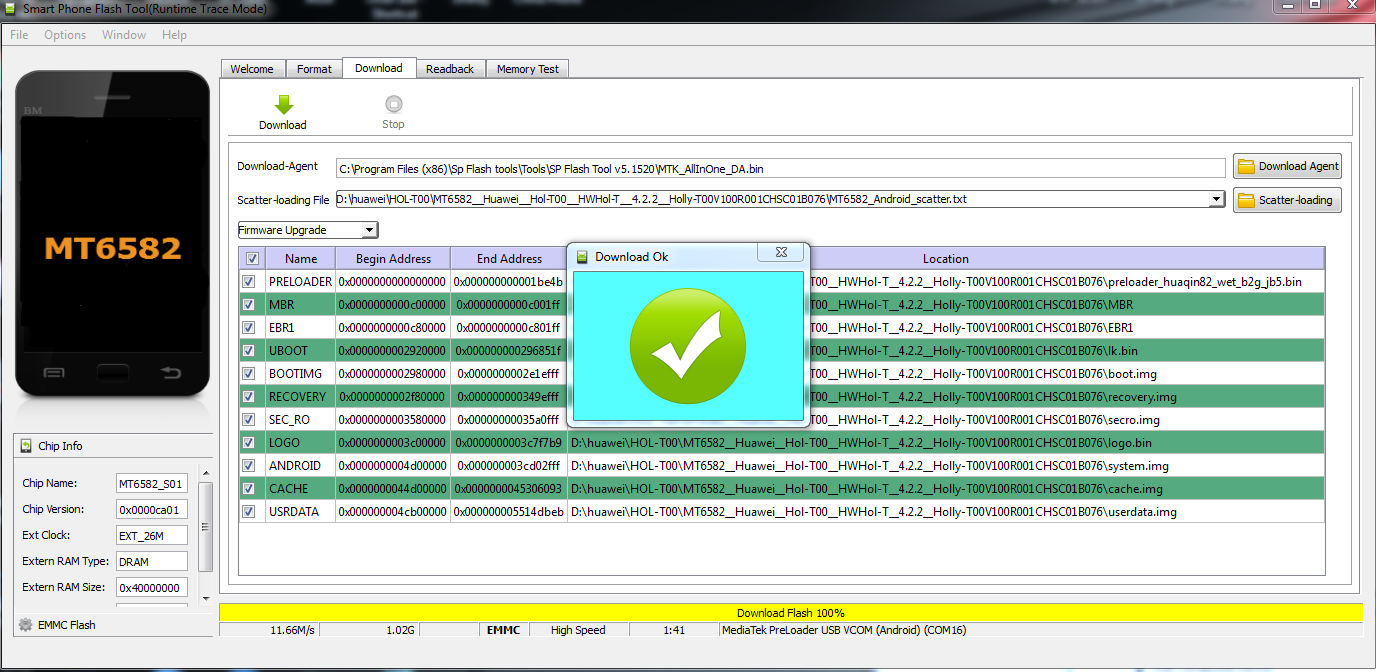Click the Location column header
The height and width of the screenshot is (672, 1376).
pos(945,258)
